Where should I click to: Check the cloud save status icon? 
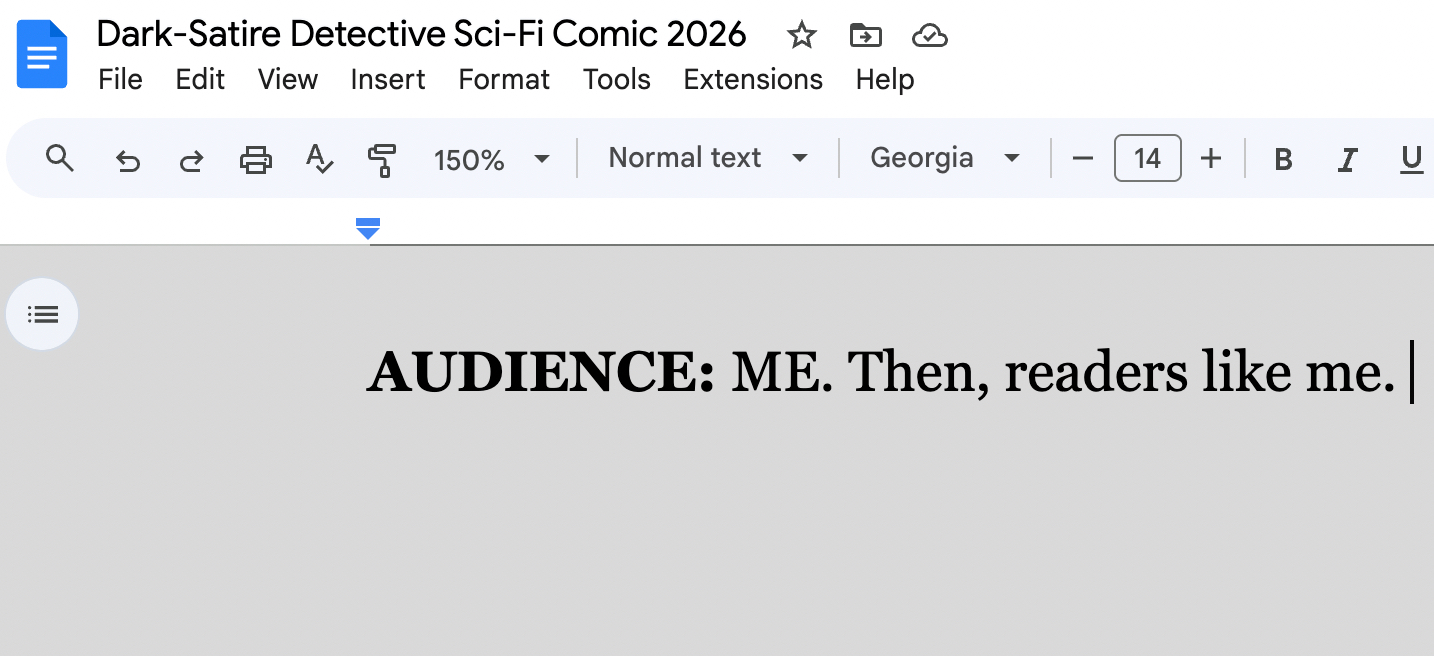tap(930, 36)
